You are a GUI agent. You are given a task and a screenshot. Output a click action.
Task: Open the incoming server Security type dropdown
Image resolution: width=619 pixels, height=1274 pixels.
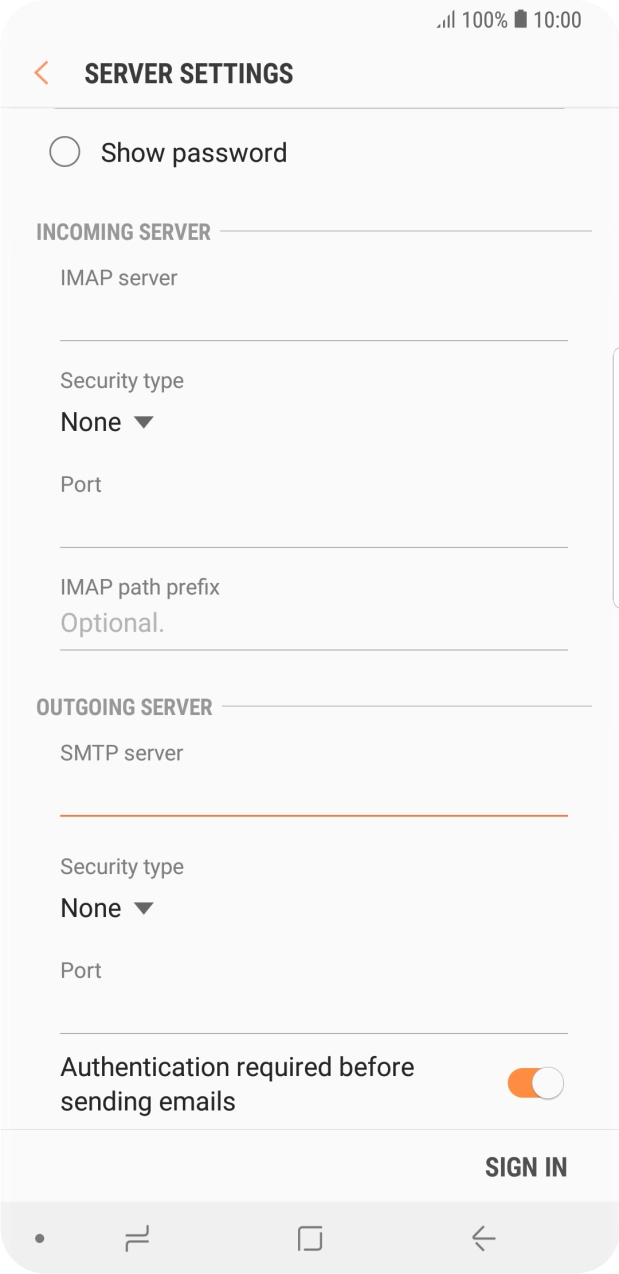click(106, 421)
